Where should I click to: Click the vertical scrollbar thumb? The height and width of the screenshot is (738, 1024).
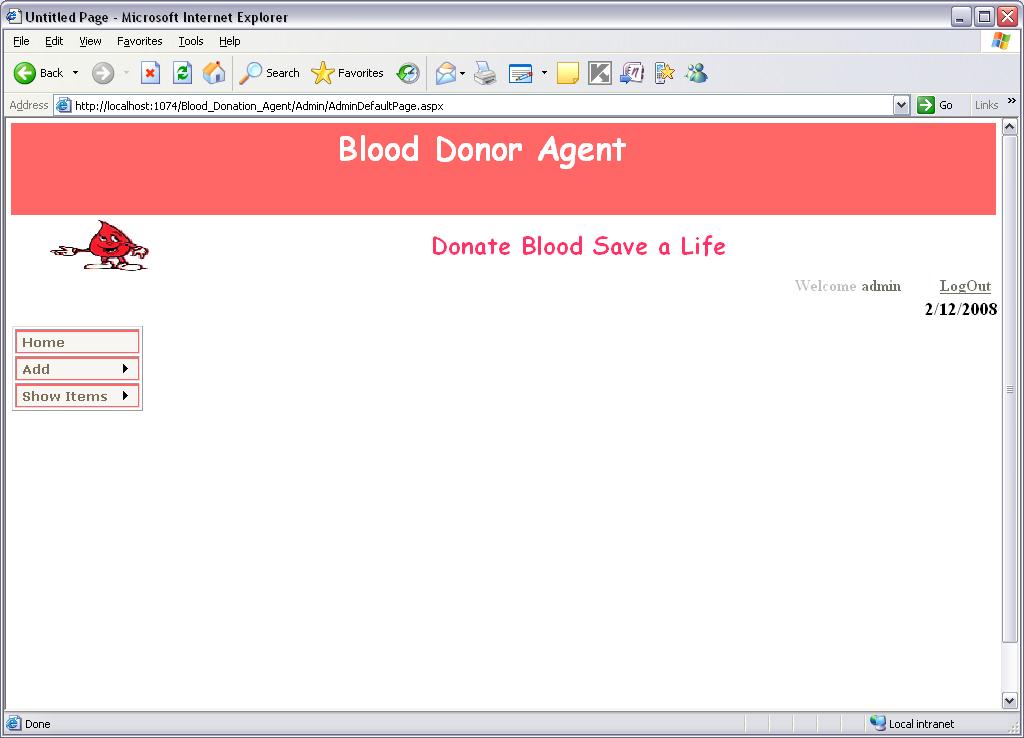[x=1010, y=389]
